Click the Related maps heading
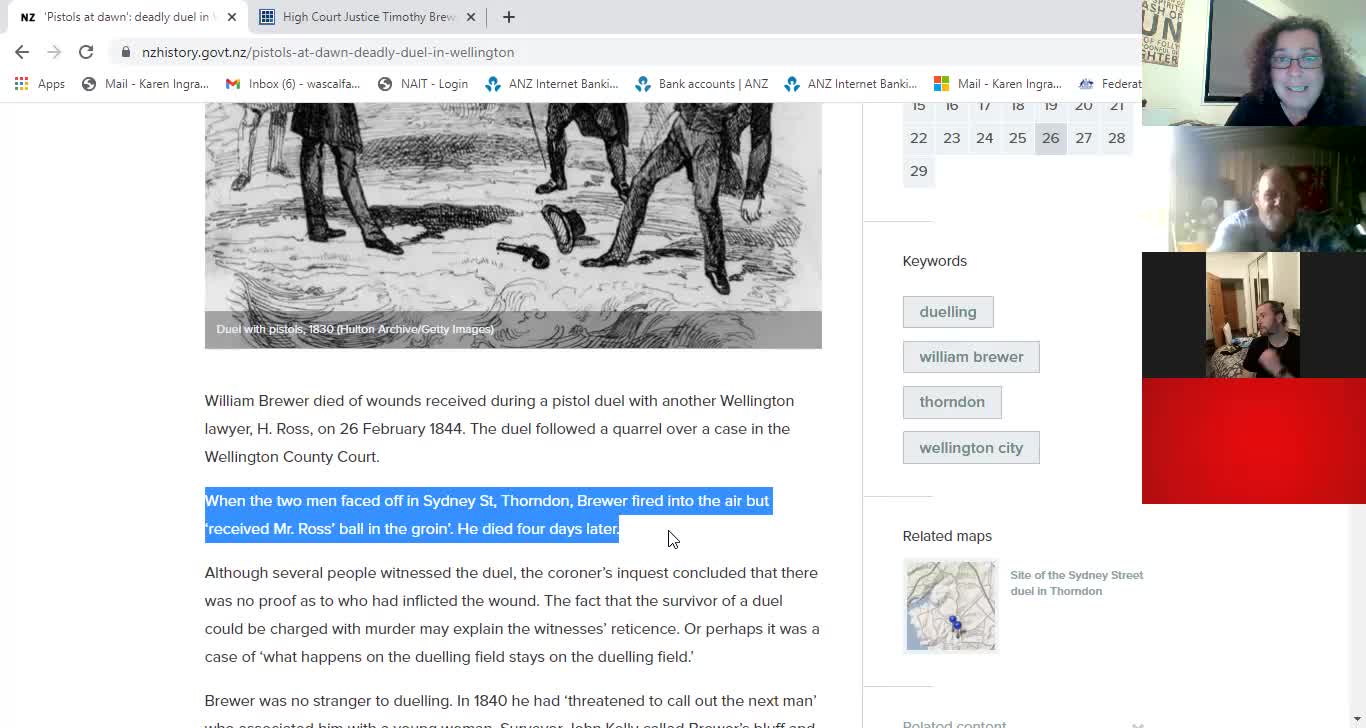 point(947,536)
